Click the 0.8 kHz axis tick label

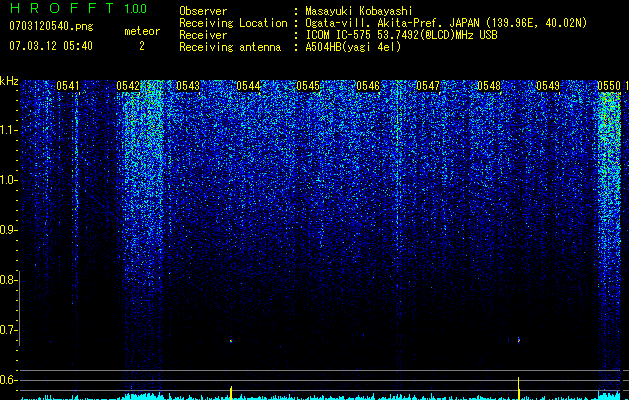[x=8, y=280]
